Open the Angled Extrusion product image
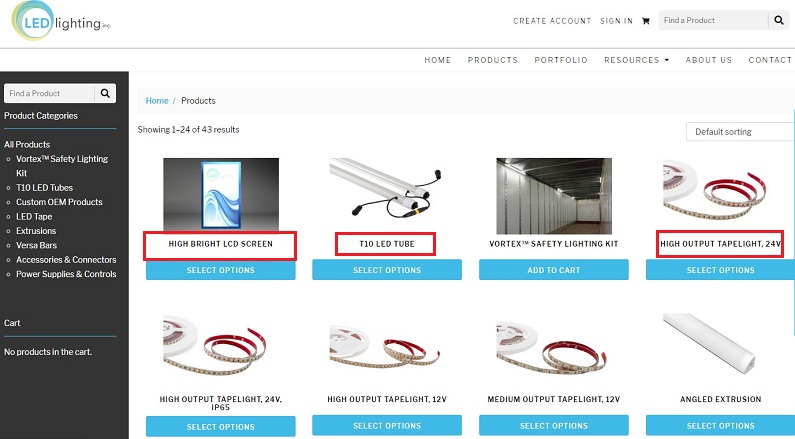The width and height of the screenshot is (795, 439). click(x=710, y=343)
